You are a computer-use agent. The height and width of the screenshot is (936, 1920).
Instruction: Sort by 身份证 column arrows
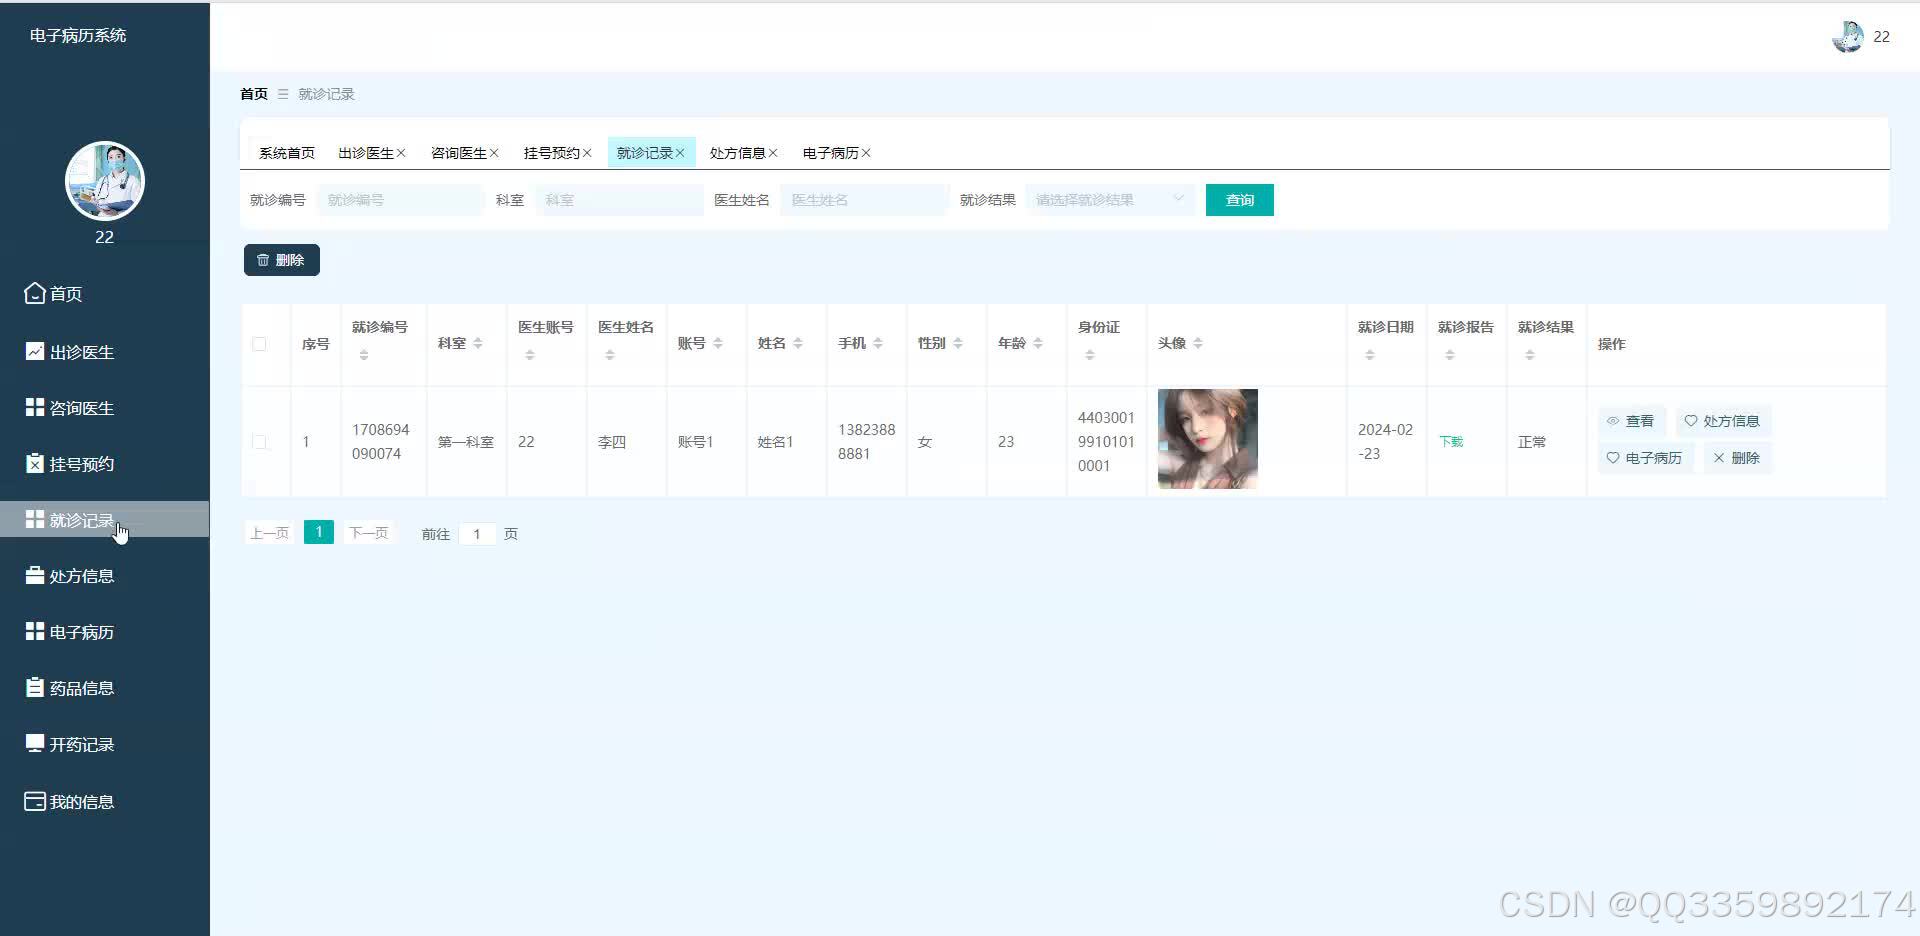[1090, 355]
